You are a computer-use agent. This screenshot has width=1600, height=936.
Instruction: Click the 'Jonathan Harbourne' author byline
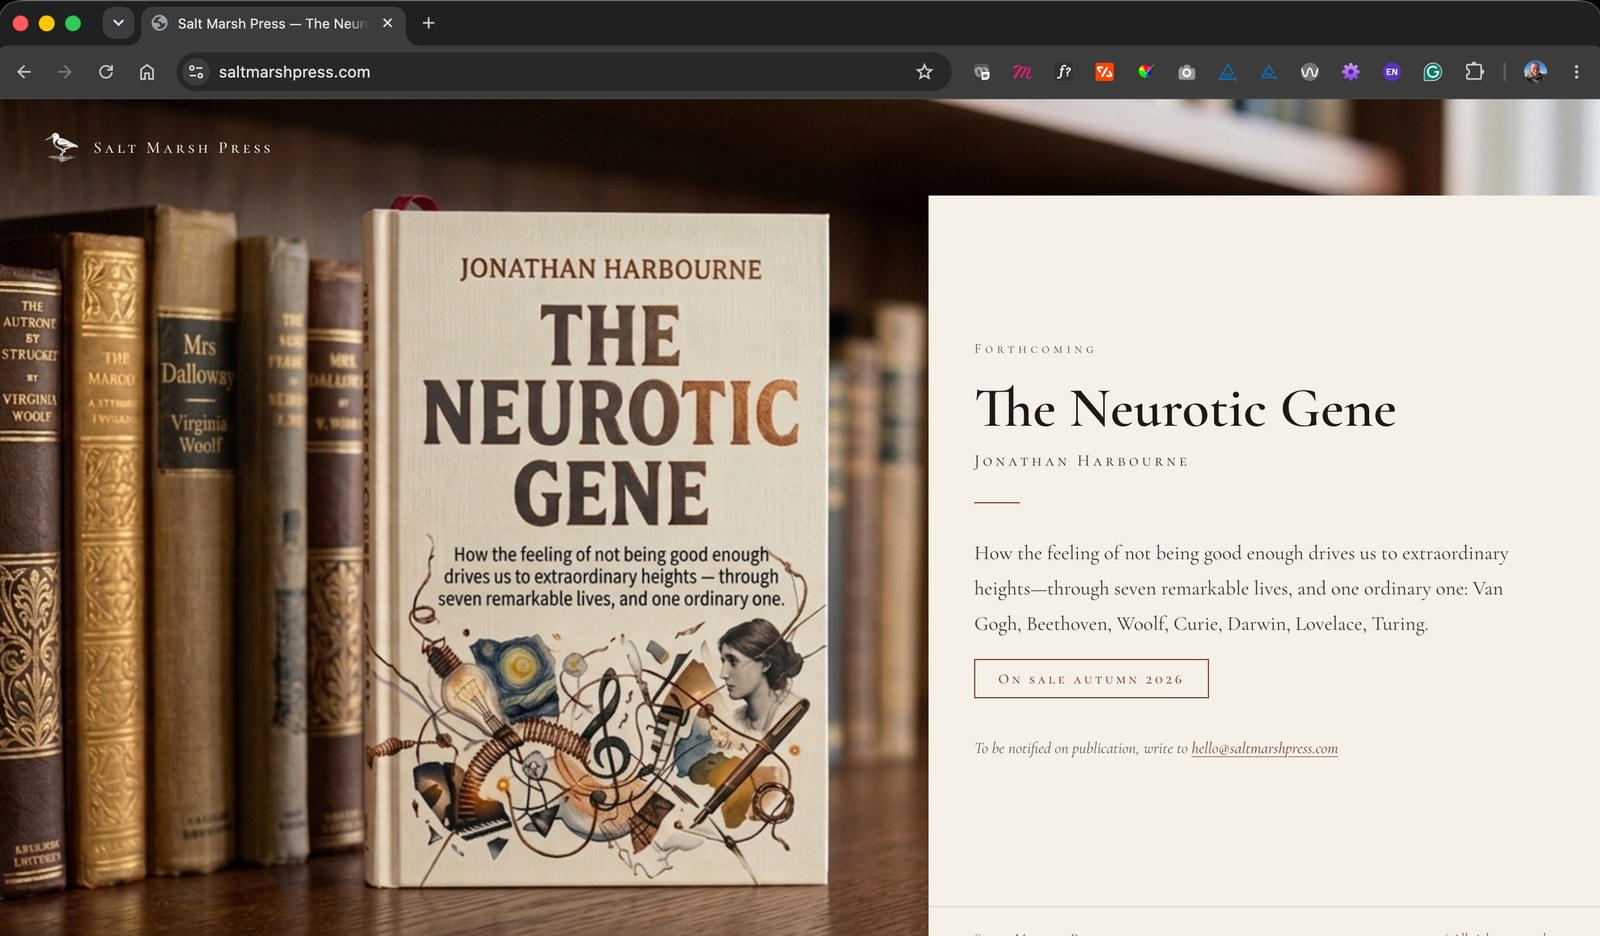[1081, 461]
